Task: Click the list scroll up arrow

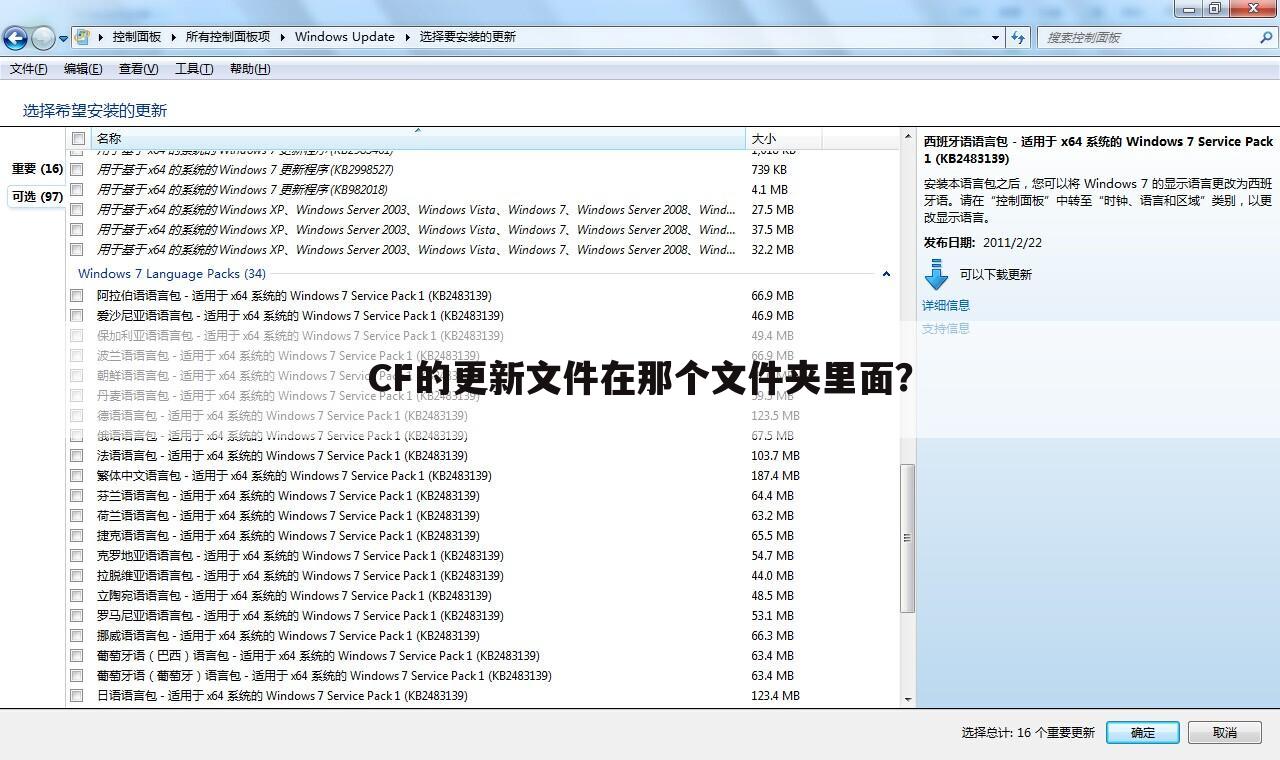Action: (x=908, y=139)
